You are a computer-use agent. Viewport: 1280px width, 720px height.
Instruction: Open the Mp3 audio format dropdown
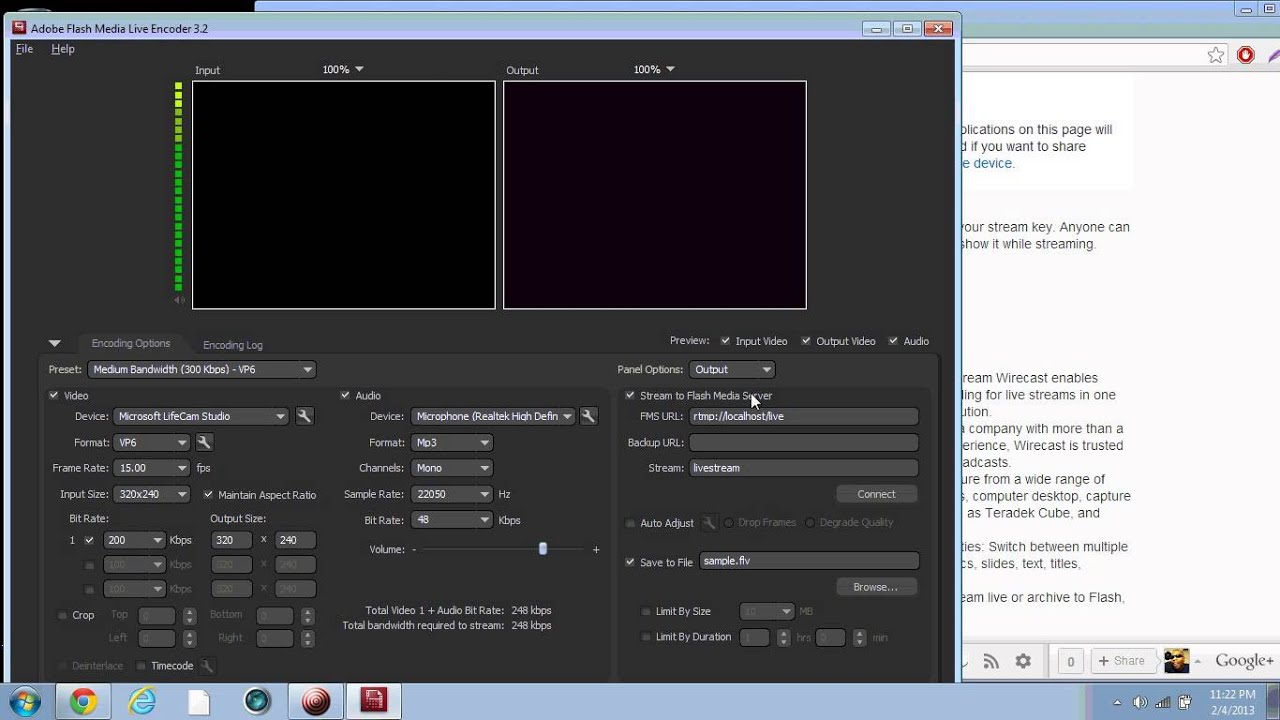452,442
